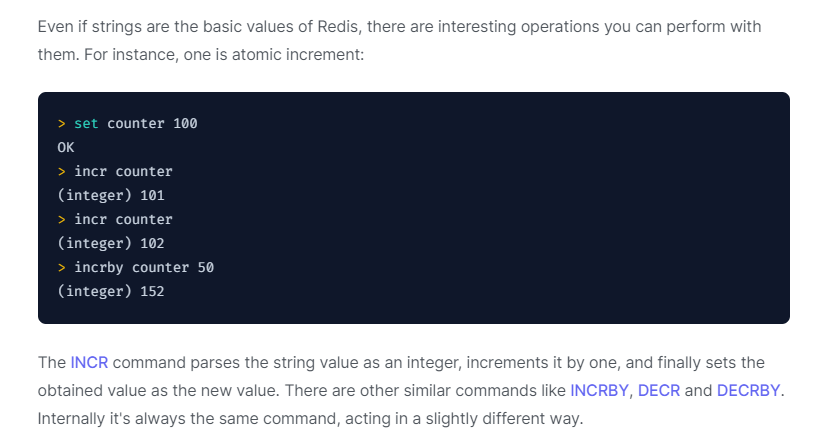Viewport: 822px width, 447px height.
Task: Select the '(integer) 102' output line
Action: 111,243
